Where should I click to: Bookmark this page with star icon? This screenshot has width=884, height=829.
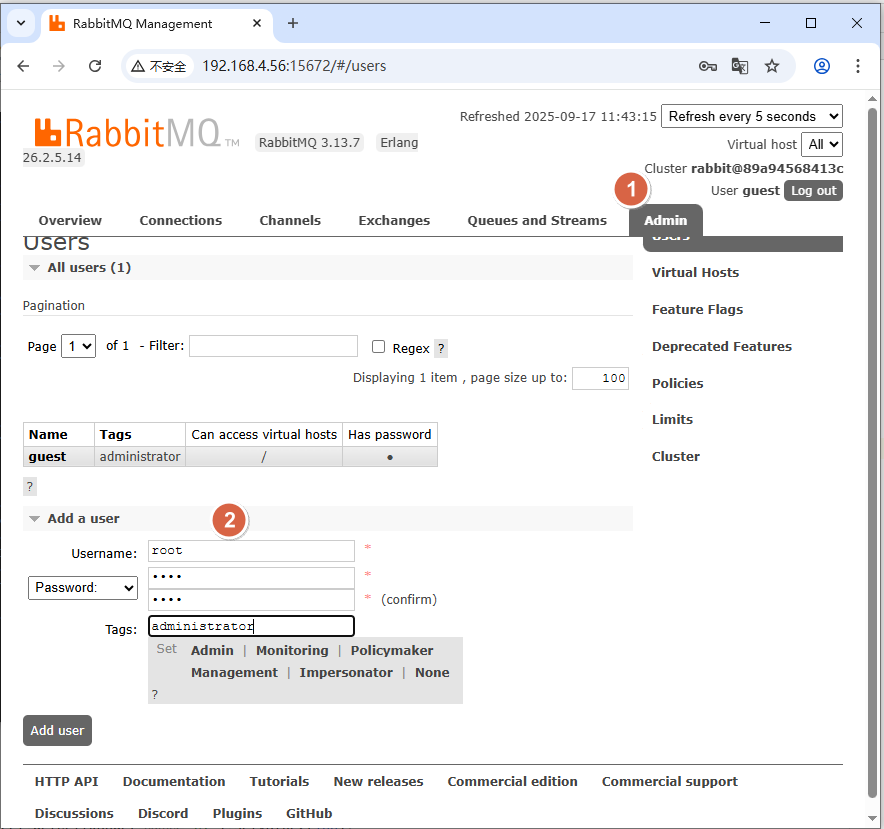tap(771, 66)
